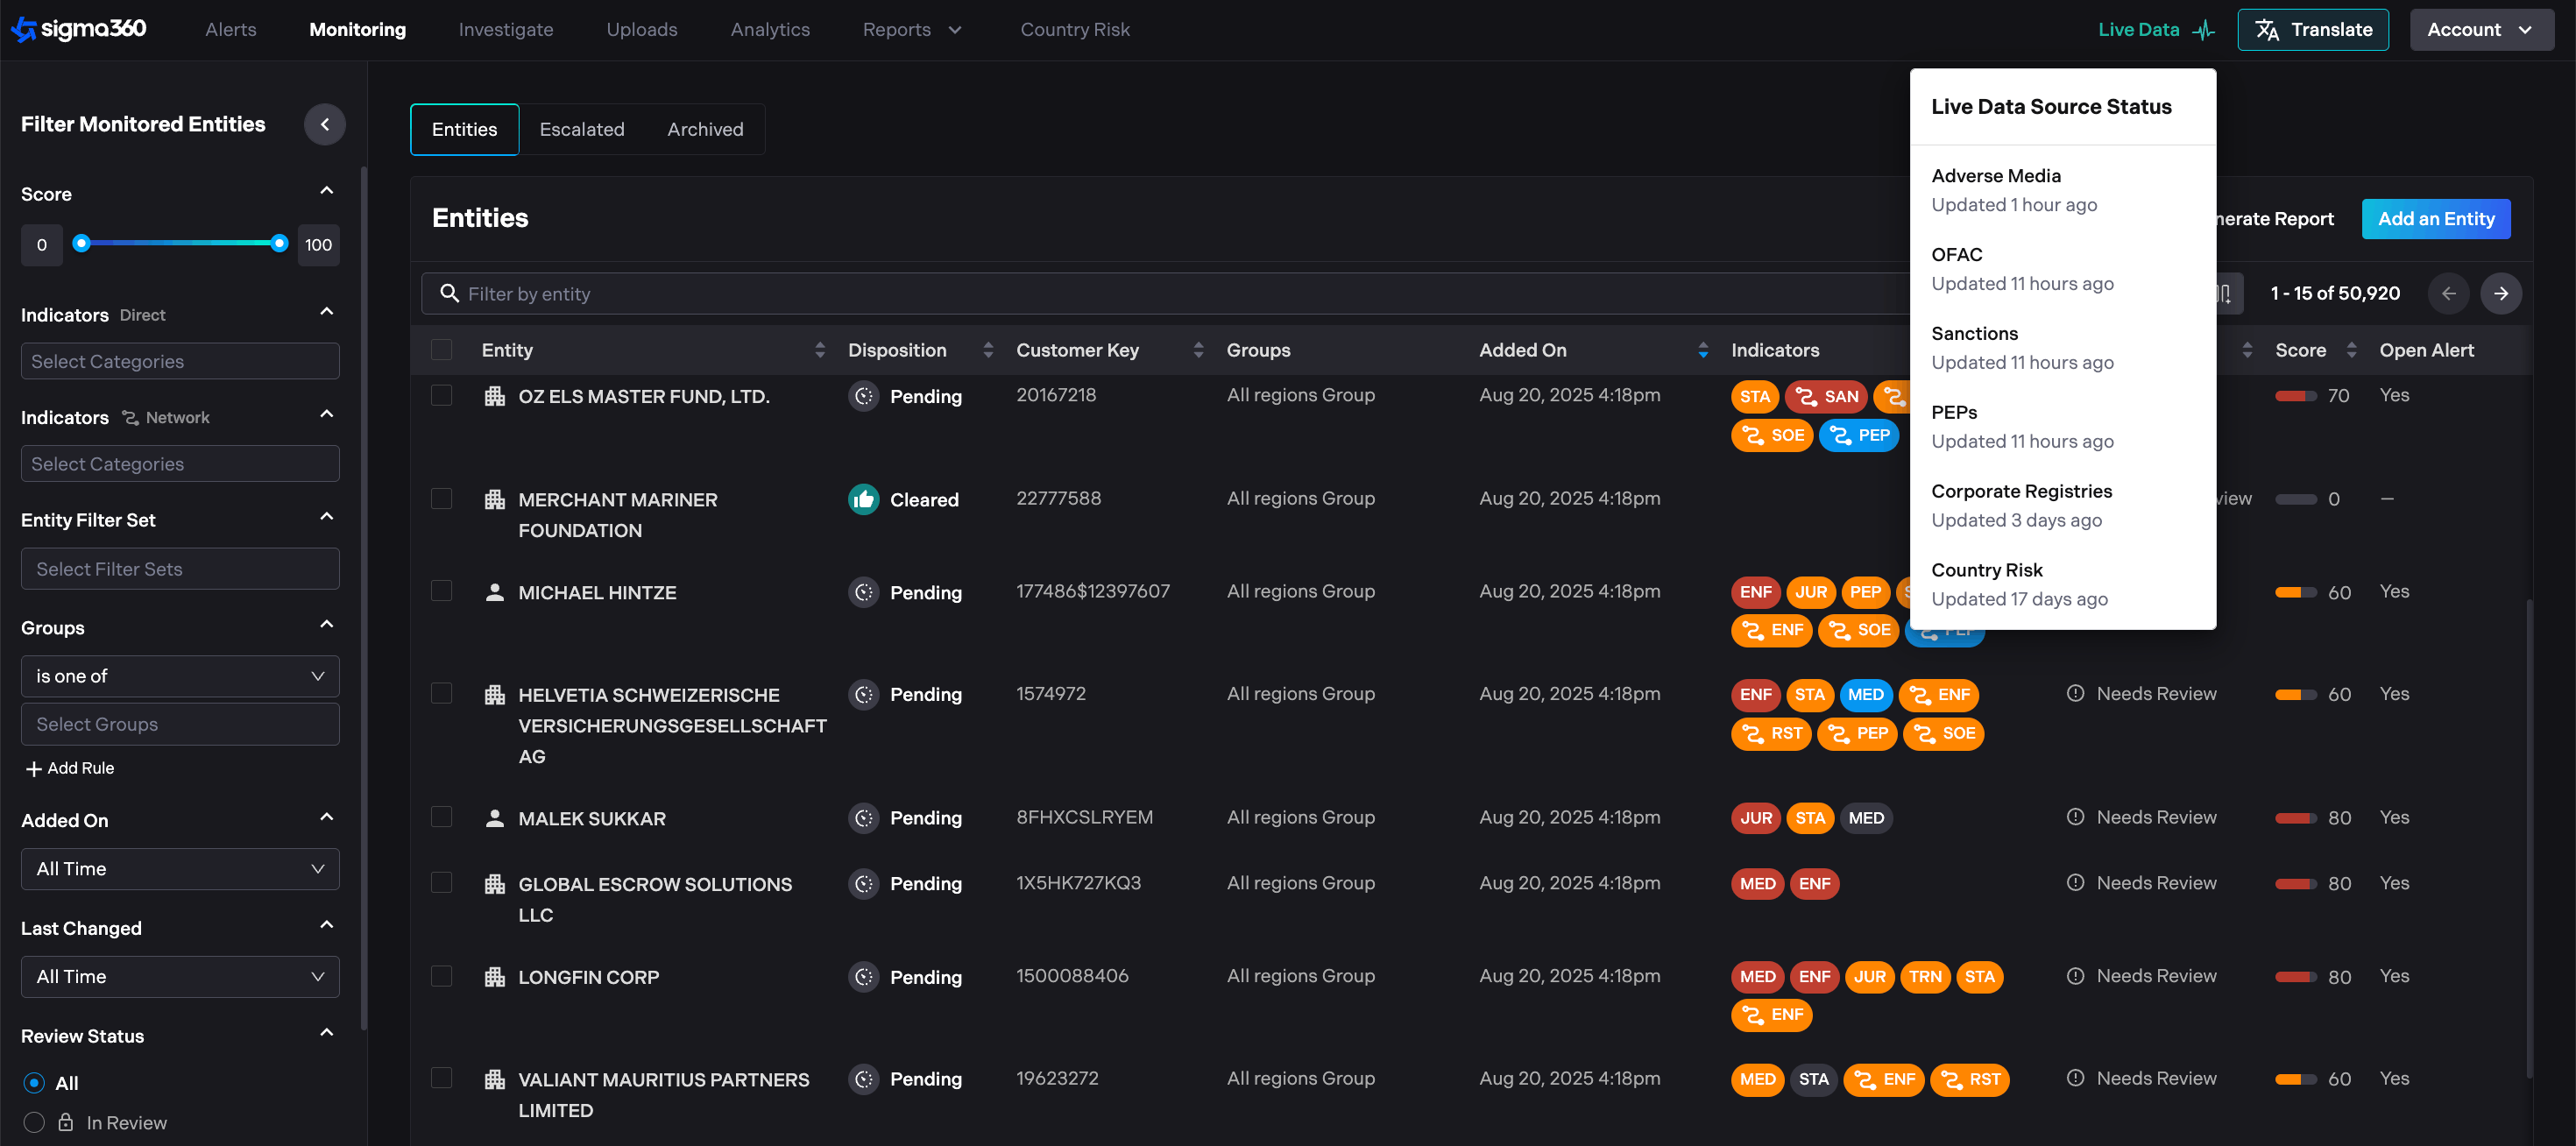Viewport: 2576px width, 1146px height.
Task: Select In Review radio option
Action: 34,1122
